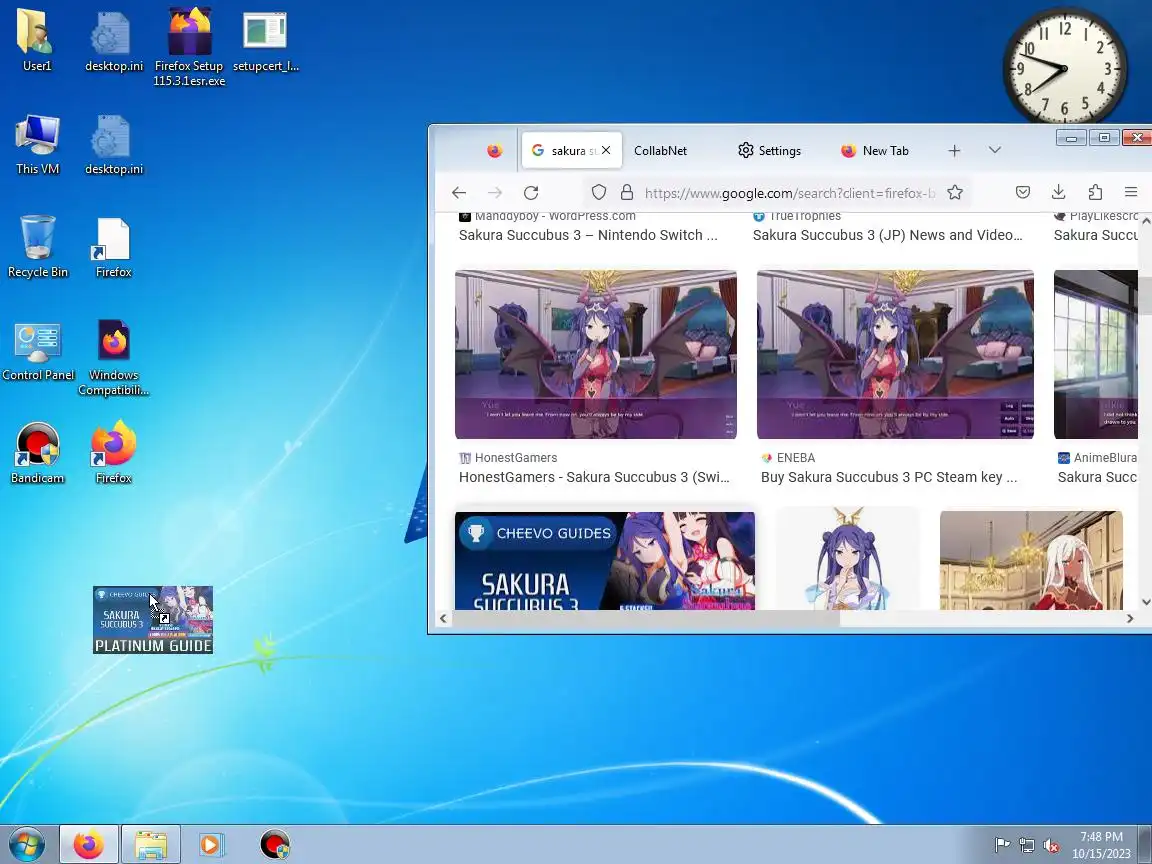Launch the Firefox logo desktop shortcut beside Bandicam

click(113, 452)
